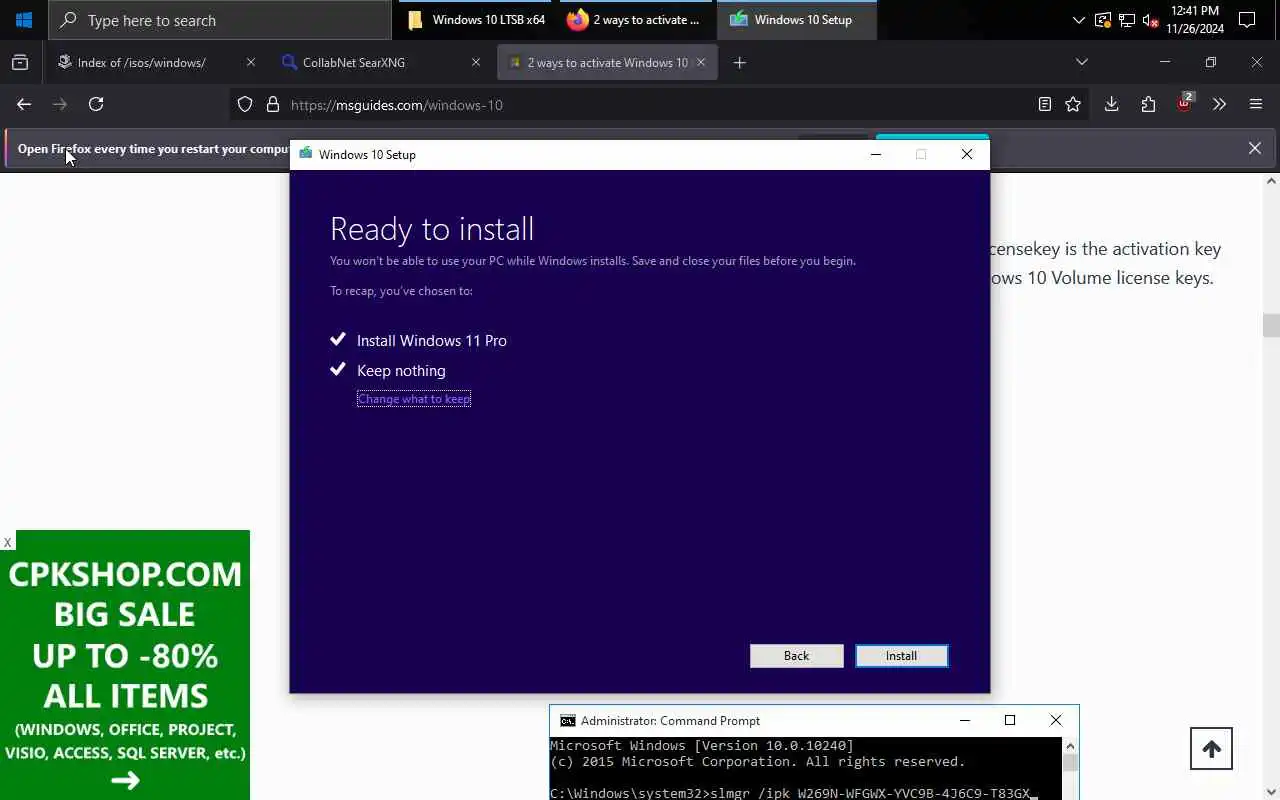Open the Windows Start menu
Viewport: 1280px width, 800px height.
pos(24,20)
